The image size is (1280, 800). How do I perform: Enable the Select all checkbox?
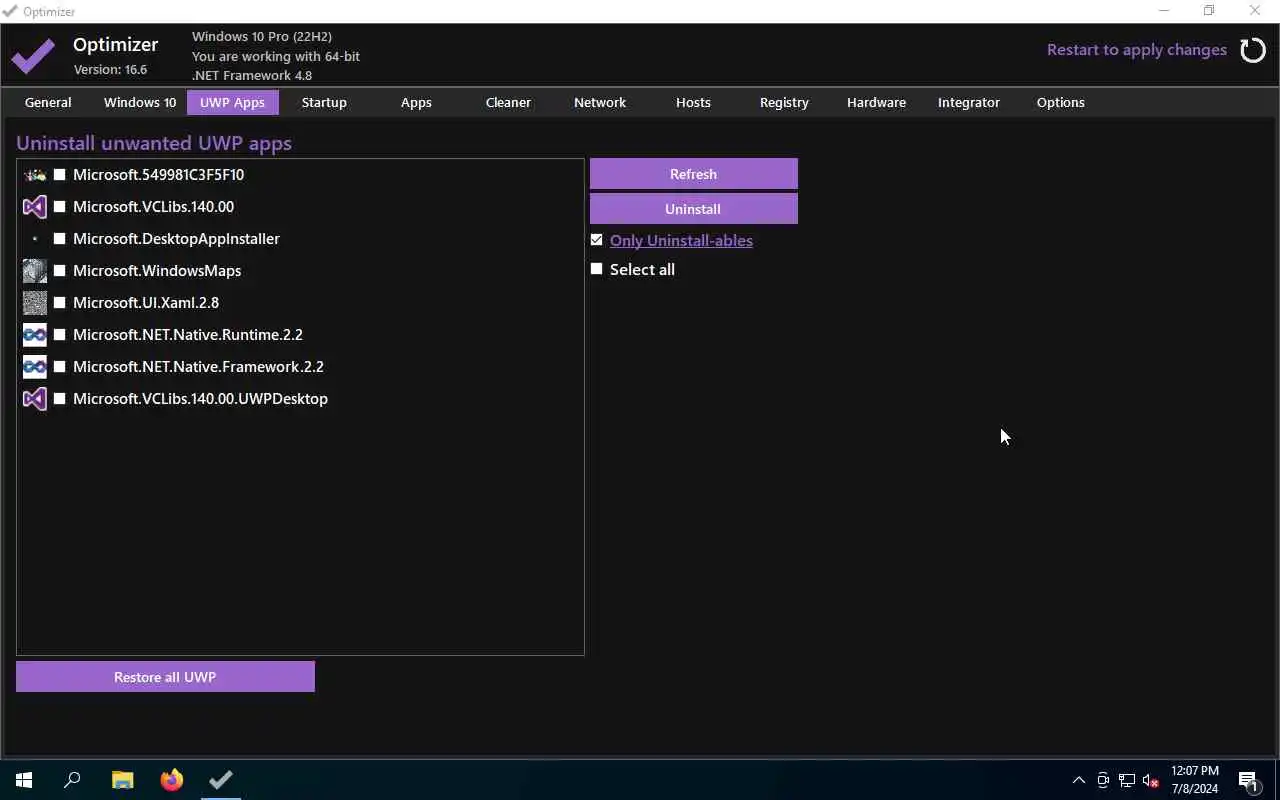point(597,269)
